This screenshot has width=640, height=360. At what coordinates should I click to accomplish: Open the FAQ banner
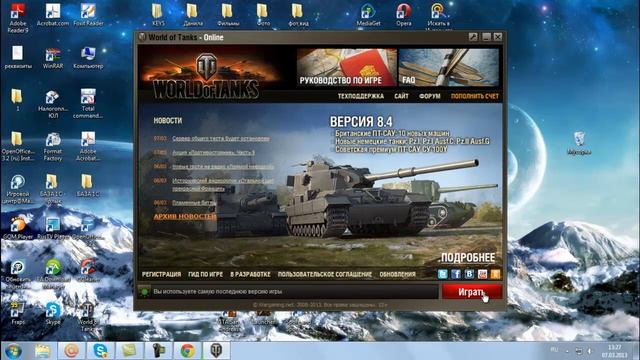click(x=449, y=67)
